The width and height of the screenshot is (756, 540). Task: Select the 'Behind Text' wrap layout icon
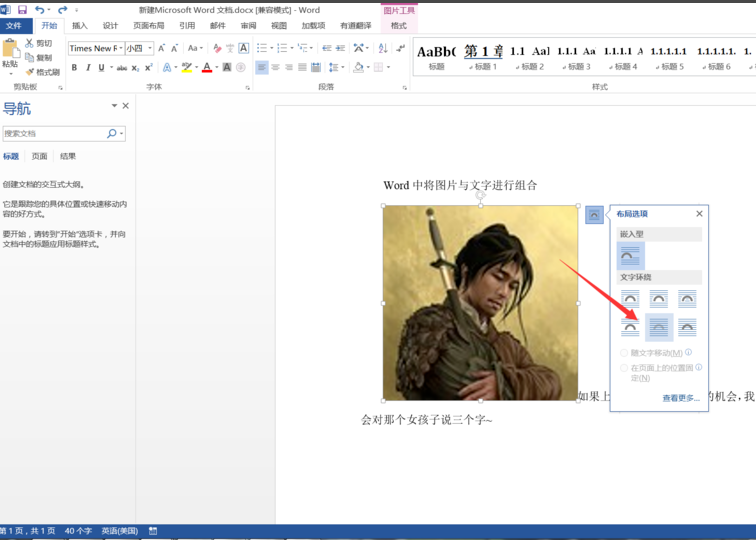[659, 327]
